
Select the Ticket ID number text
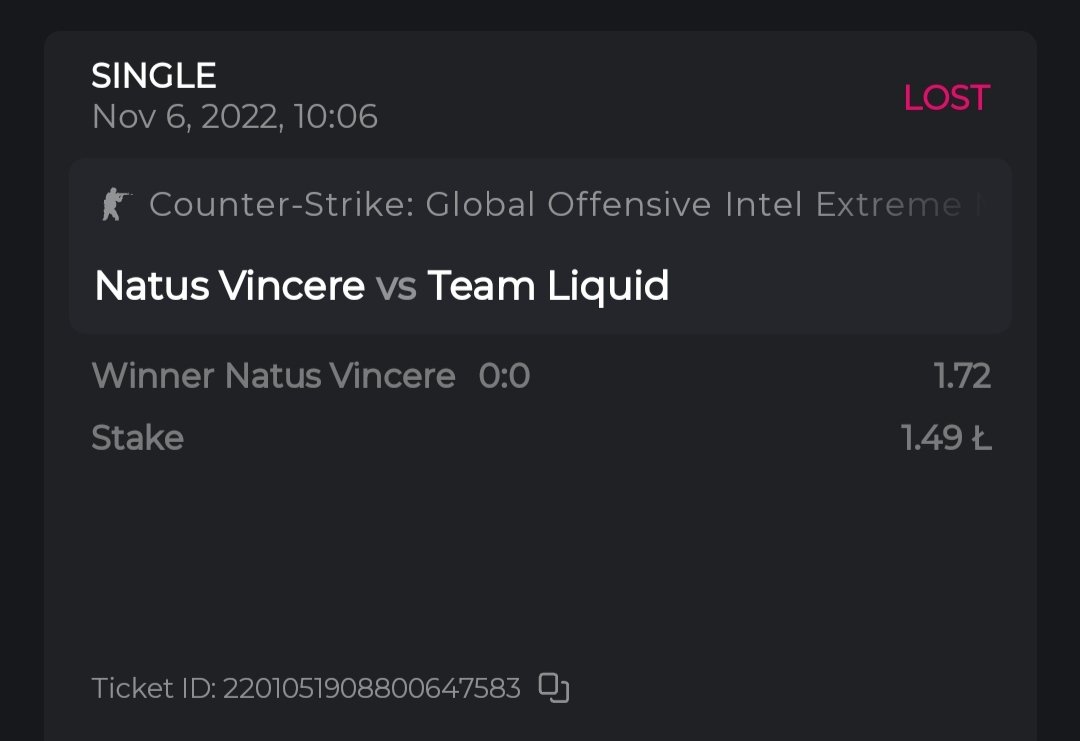(x=371, y=689)
